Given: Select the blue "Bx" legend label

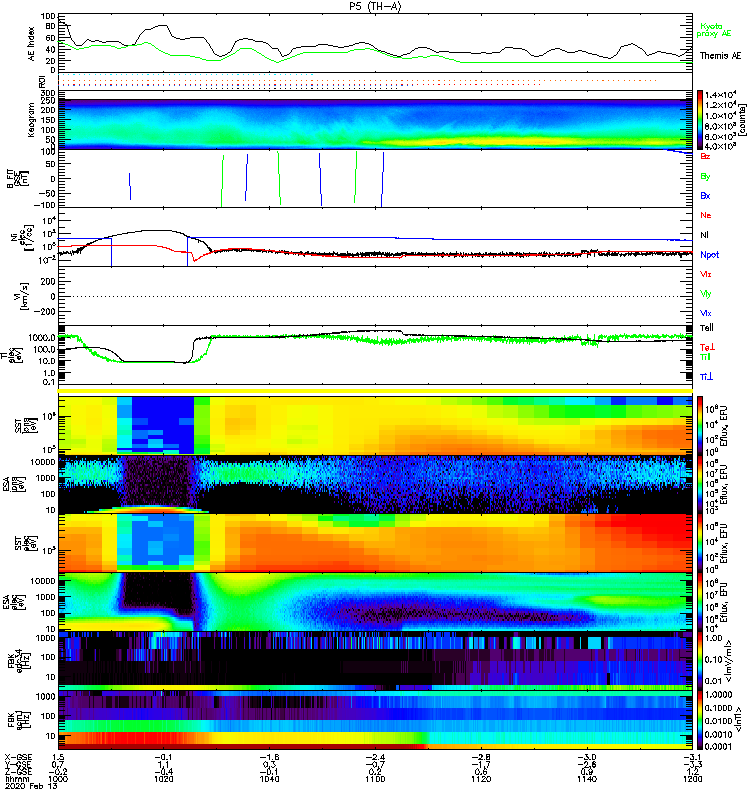Looking at the screenshot, I should pos(705,196).
